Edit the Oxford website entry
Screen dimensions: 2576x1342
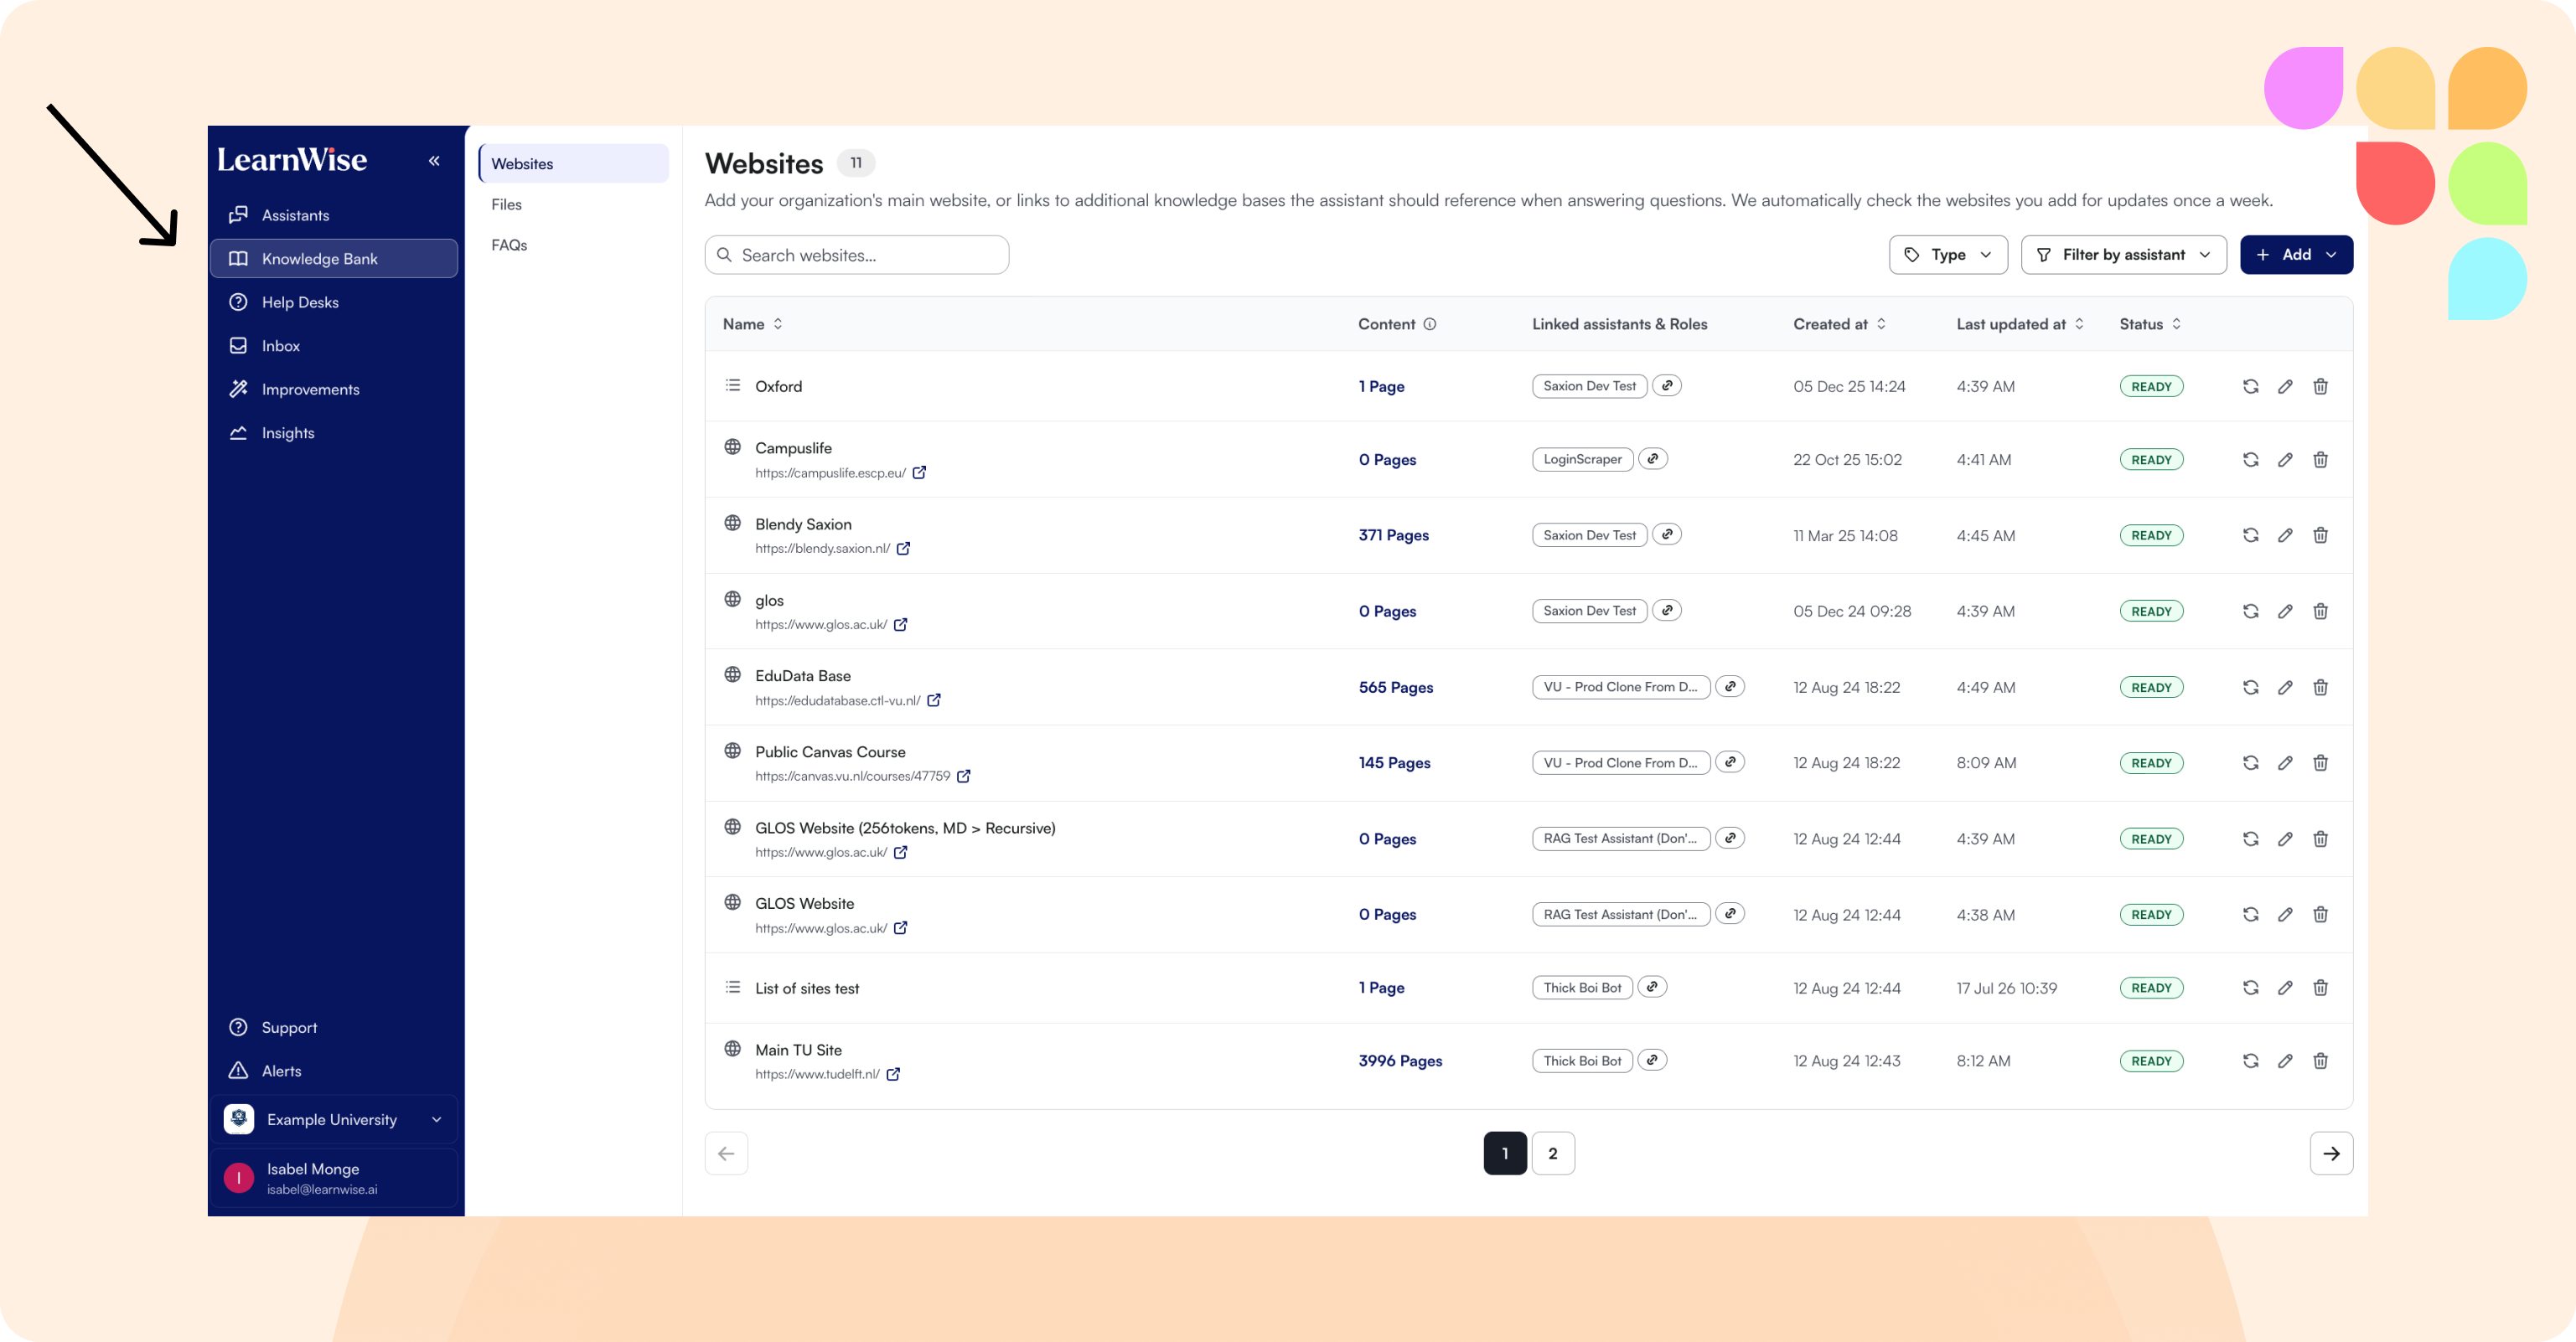tap(2285, 387)
